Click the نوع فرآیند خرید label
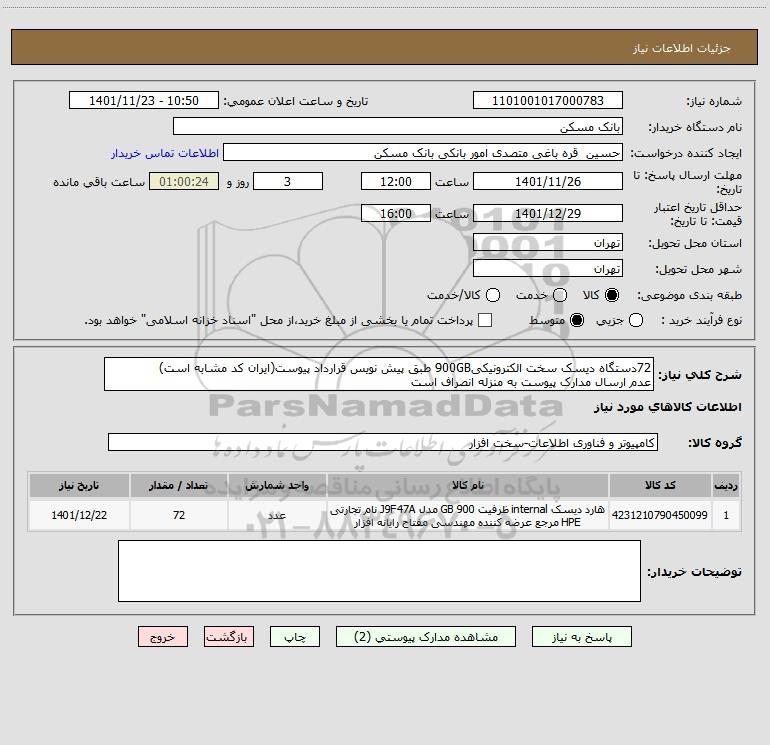 point(701,320)
